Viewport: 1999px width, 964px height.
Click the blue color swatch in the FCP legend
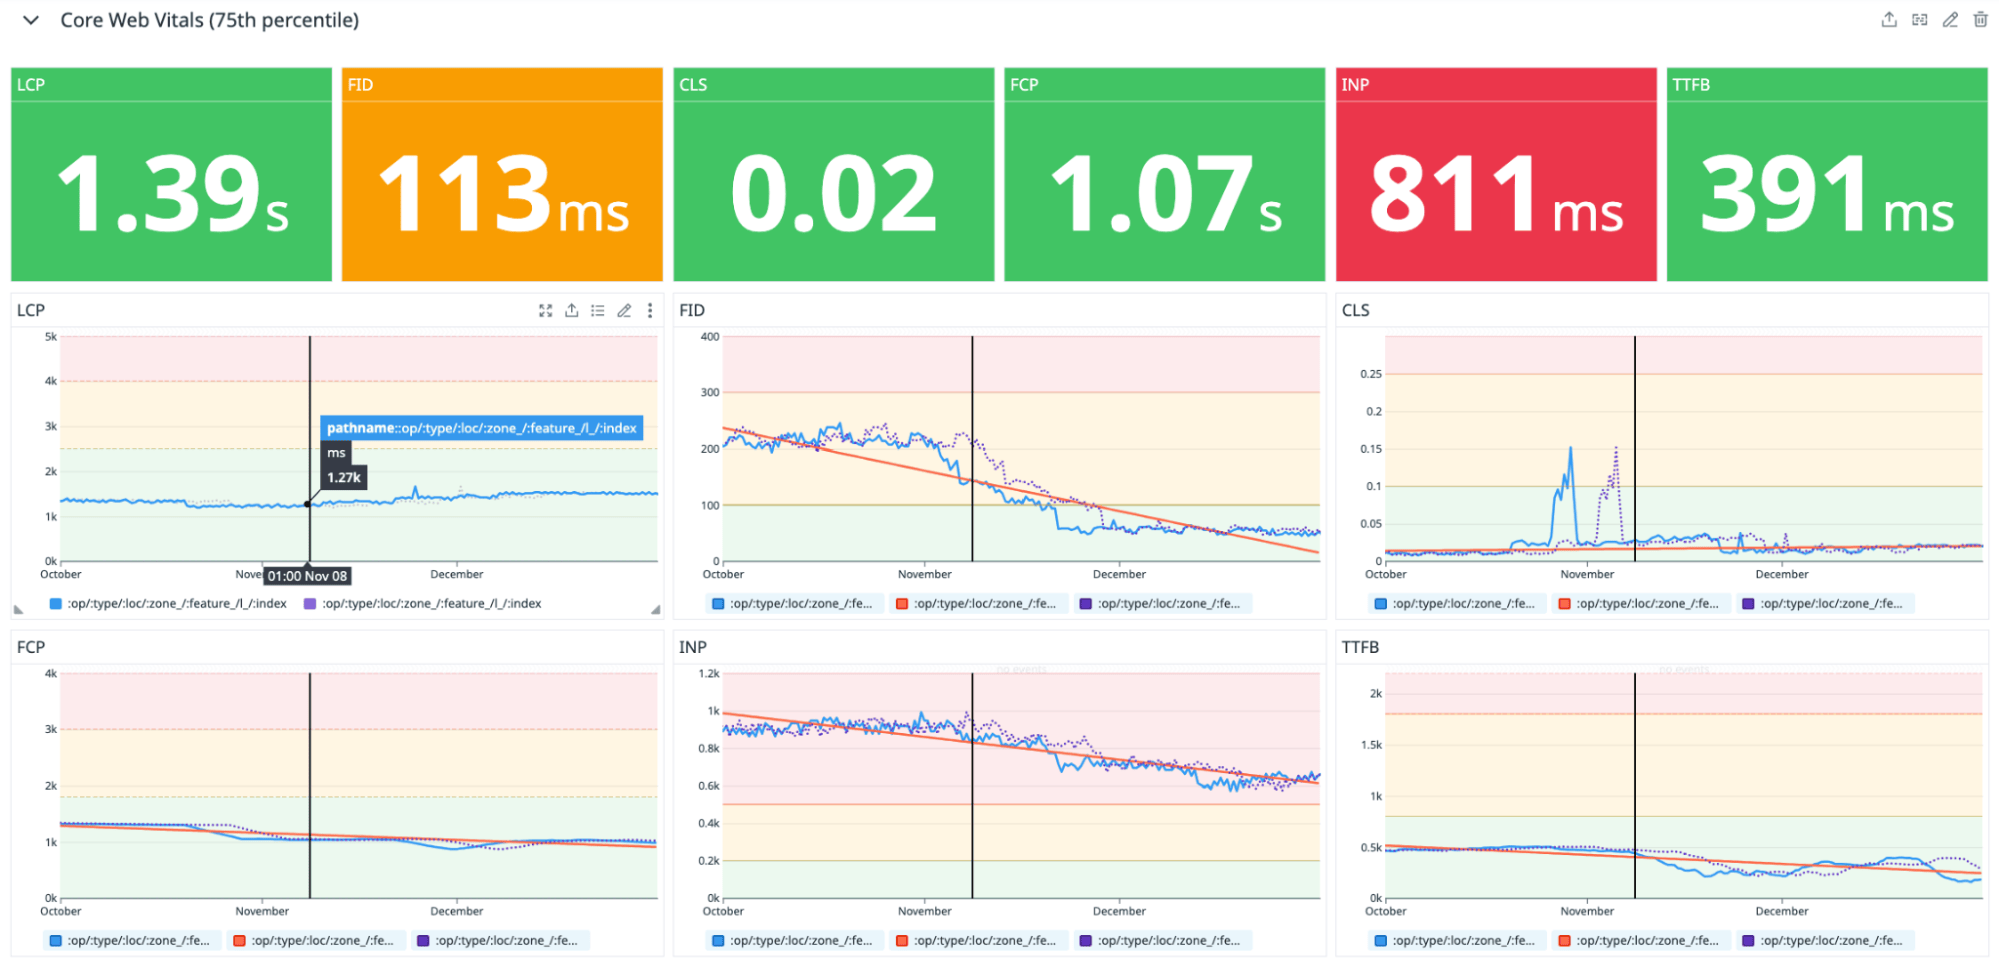(57, 939)
